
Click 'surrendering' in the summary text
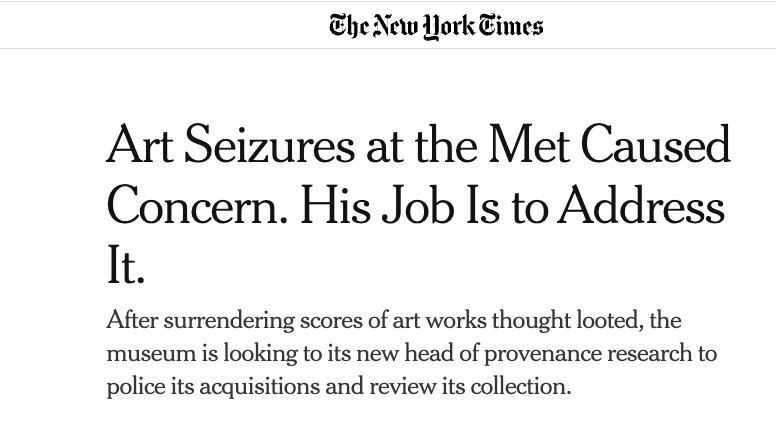click(x=229, y=321)
